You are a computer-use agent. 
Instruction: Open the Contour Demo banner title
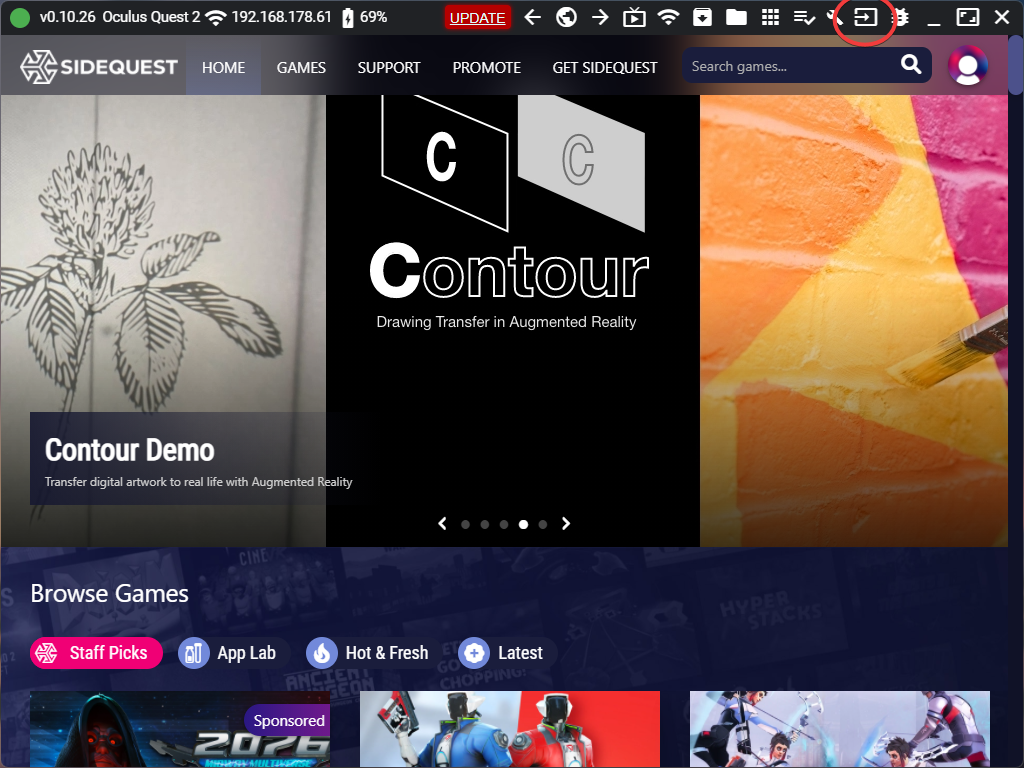(129, 450)
